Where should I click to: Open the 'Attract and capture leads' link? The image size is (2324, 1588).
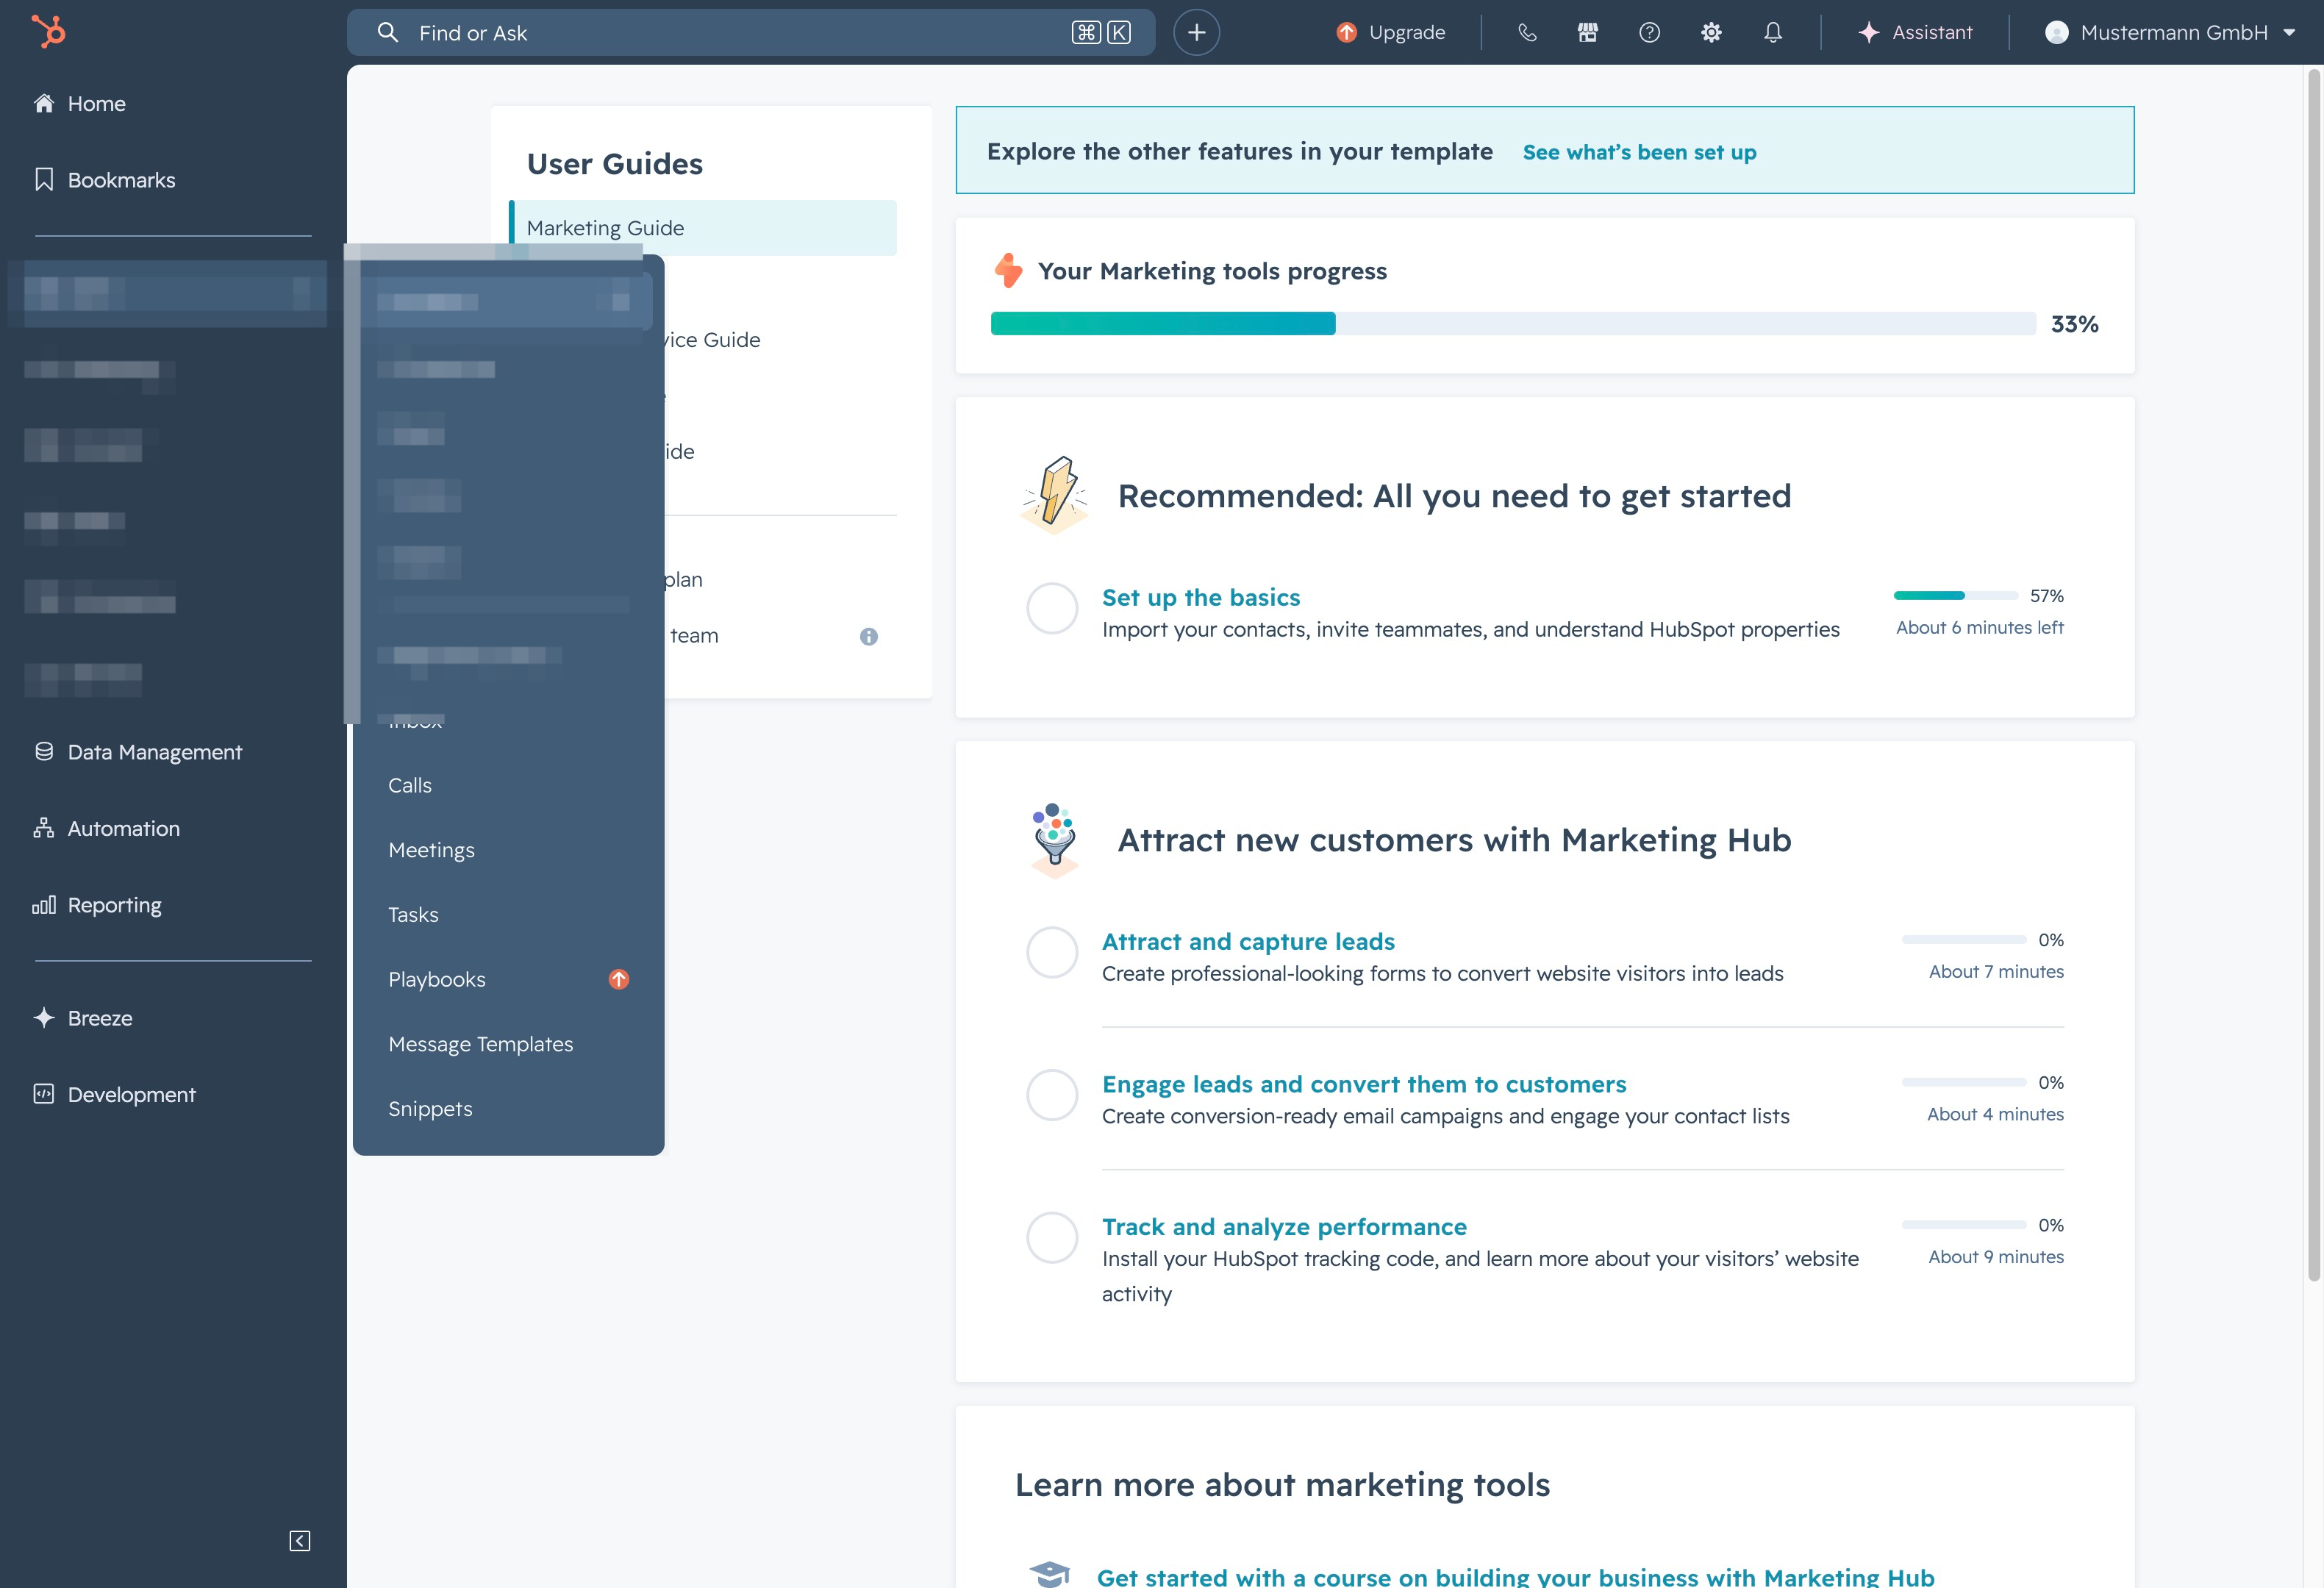pos(1248,941)
